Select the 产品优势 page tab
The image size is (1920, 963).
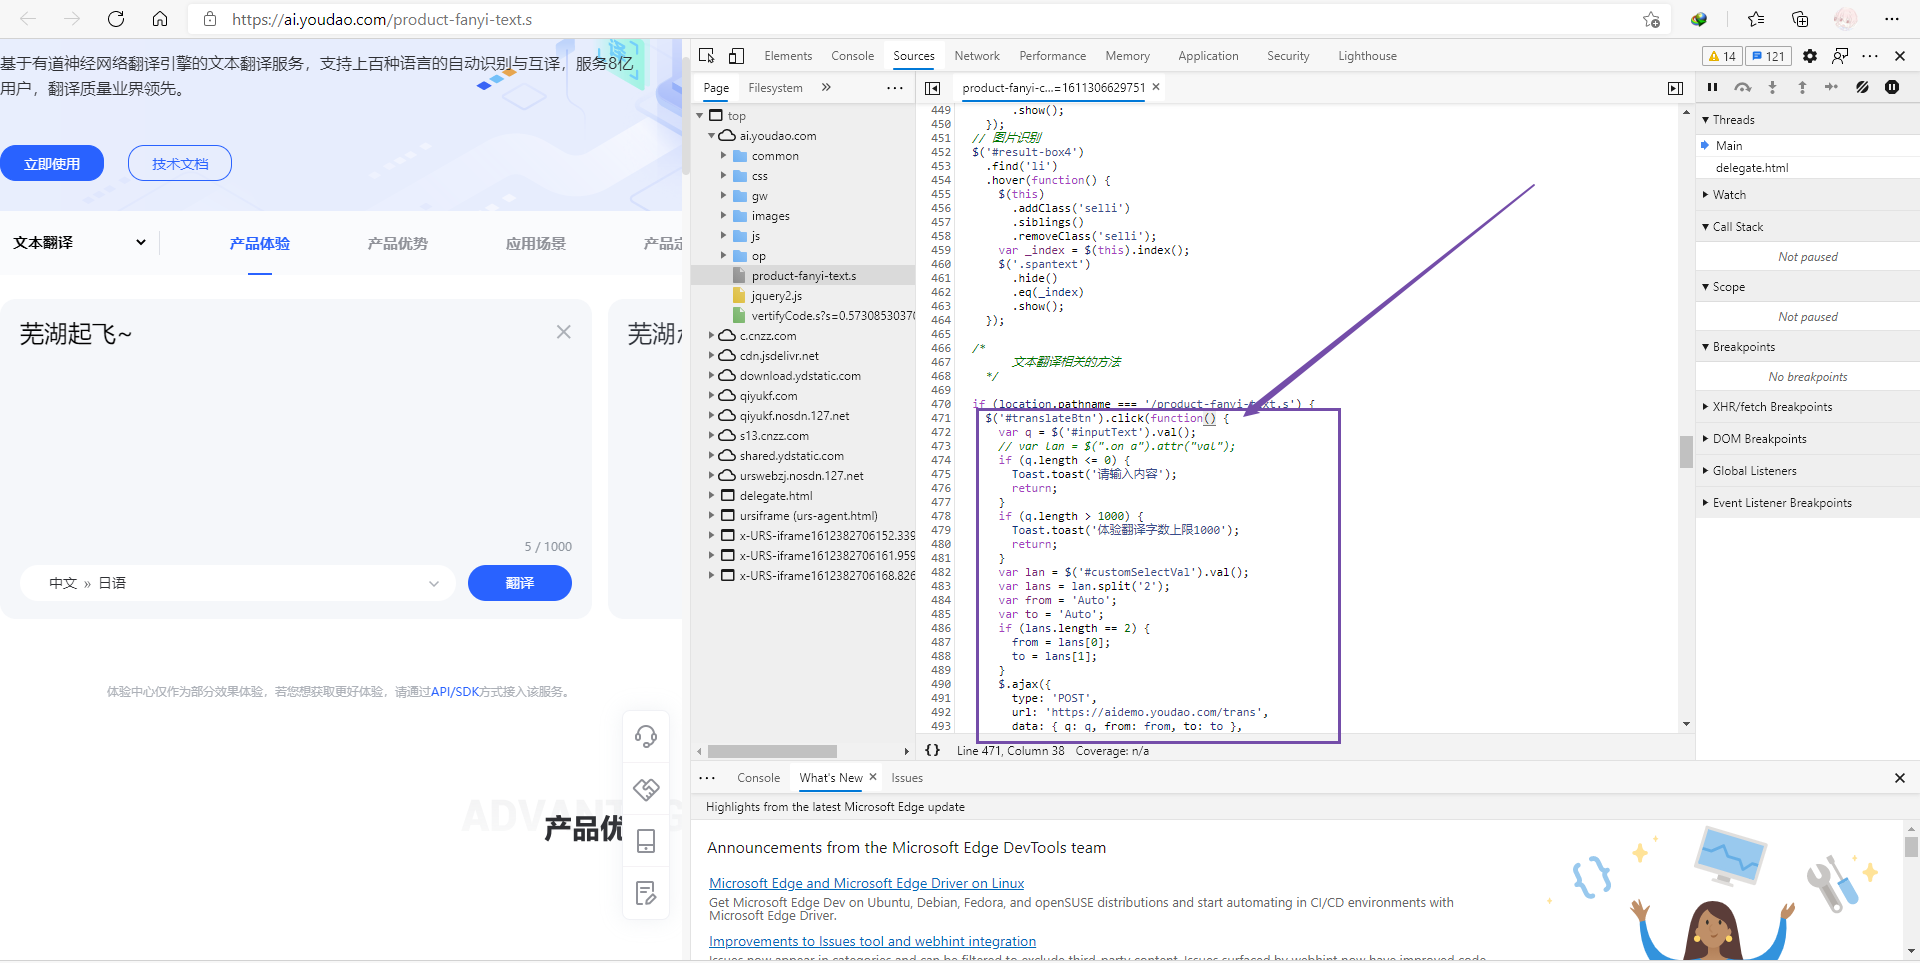coord(397,243)
